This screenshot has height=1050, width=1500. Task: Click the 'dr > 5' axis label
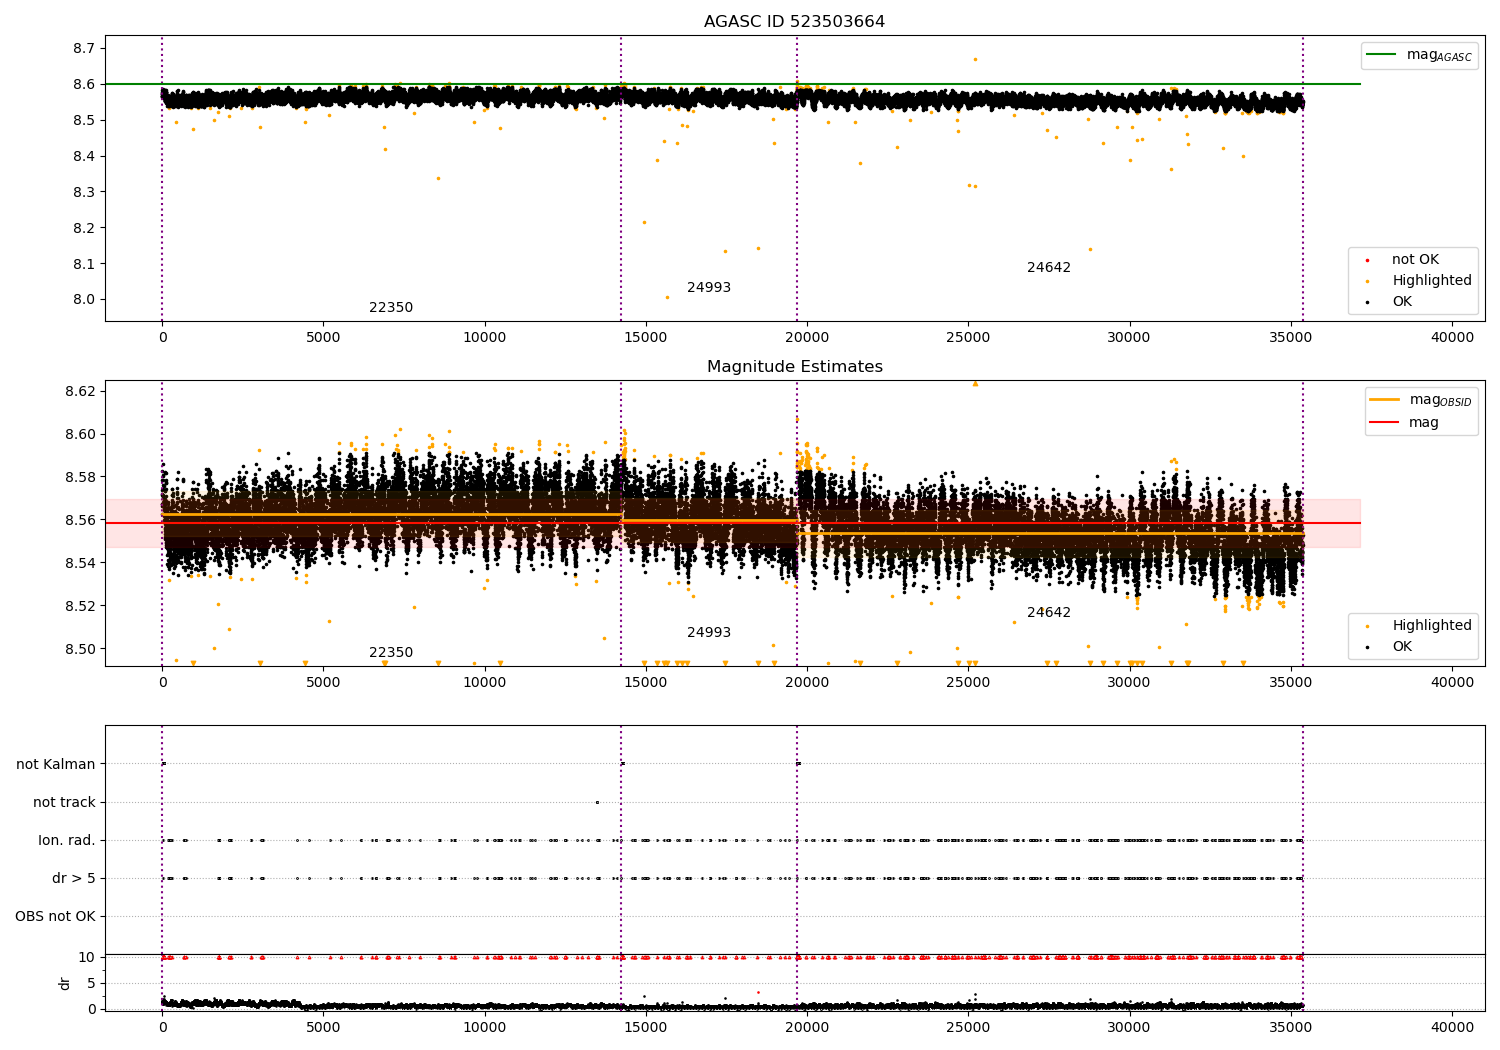coord(74,878)
